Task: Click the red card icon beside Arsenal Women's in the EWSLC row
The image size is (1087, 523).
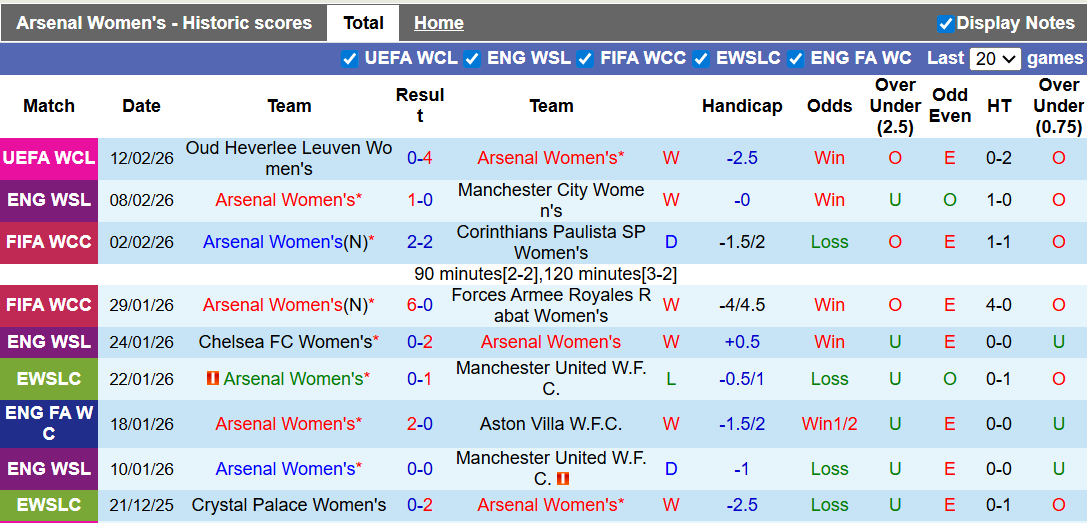Action: (213, 379)
